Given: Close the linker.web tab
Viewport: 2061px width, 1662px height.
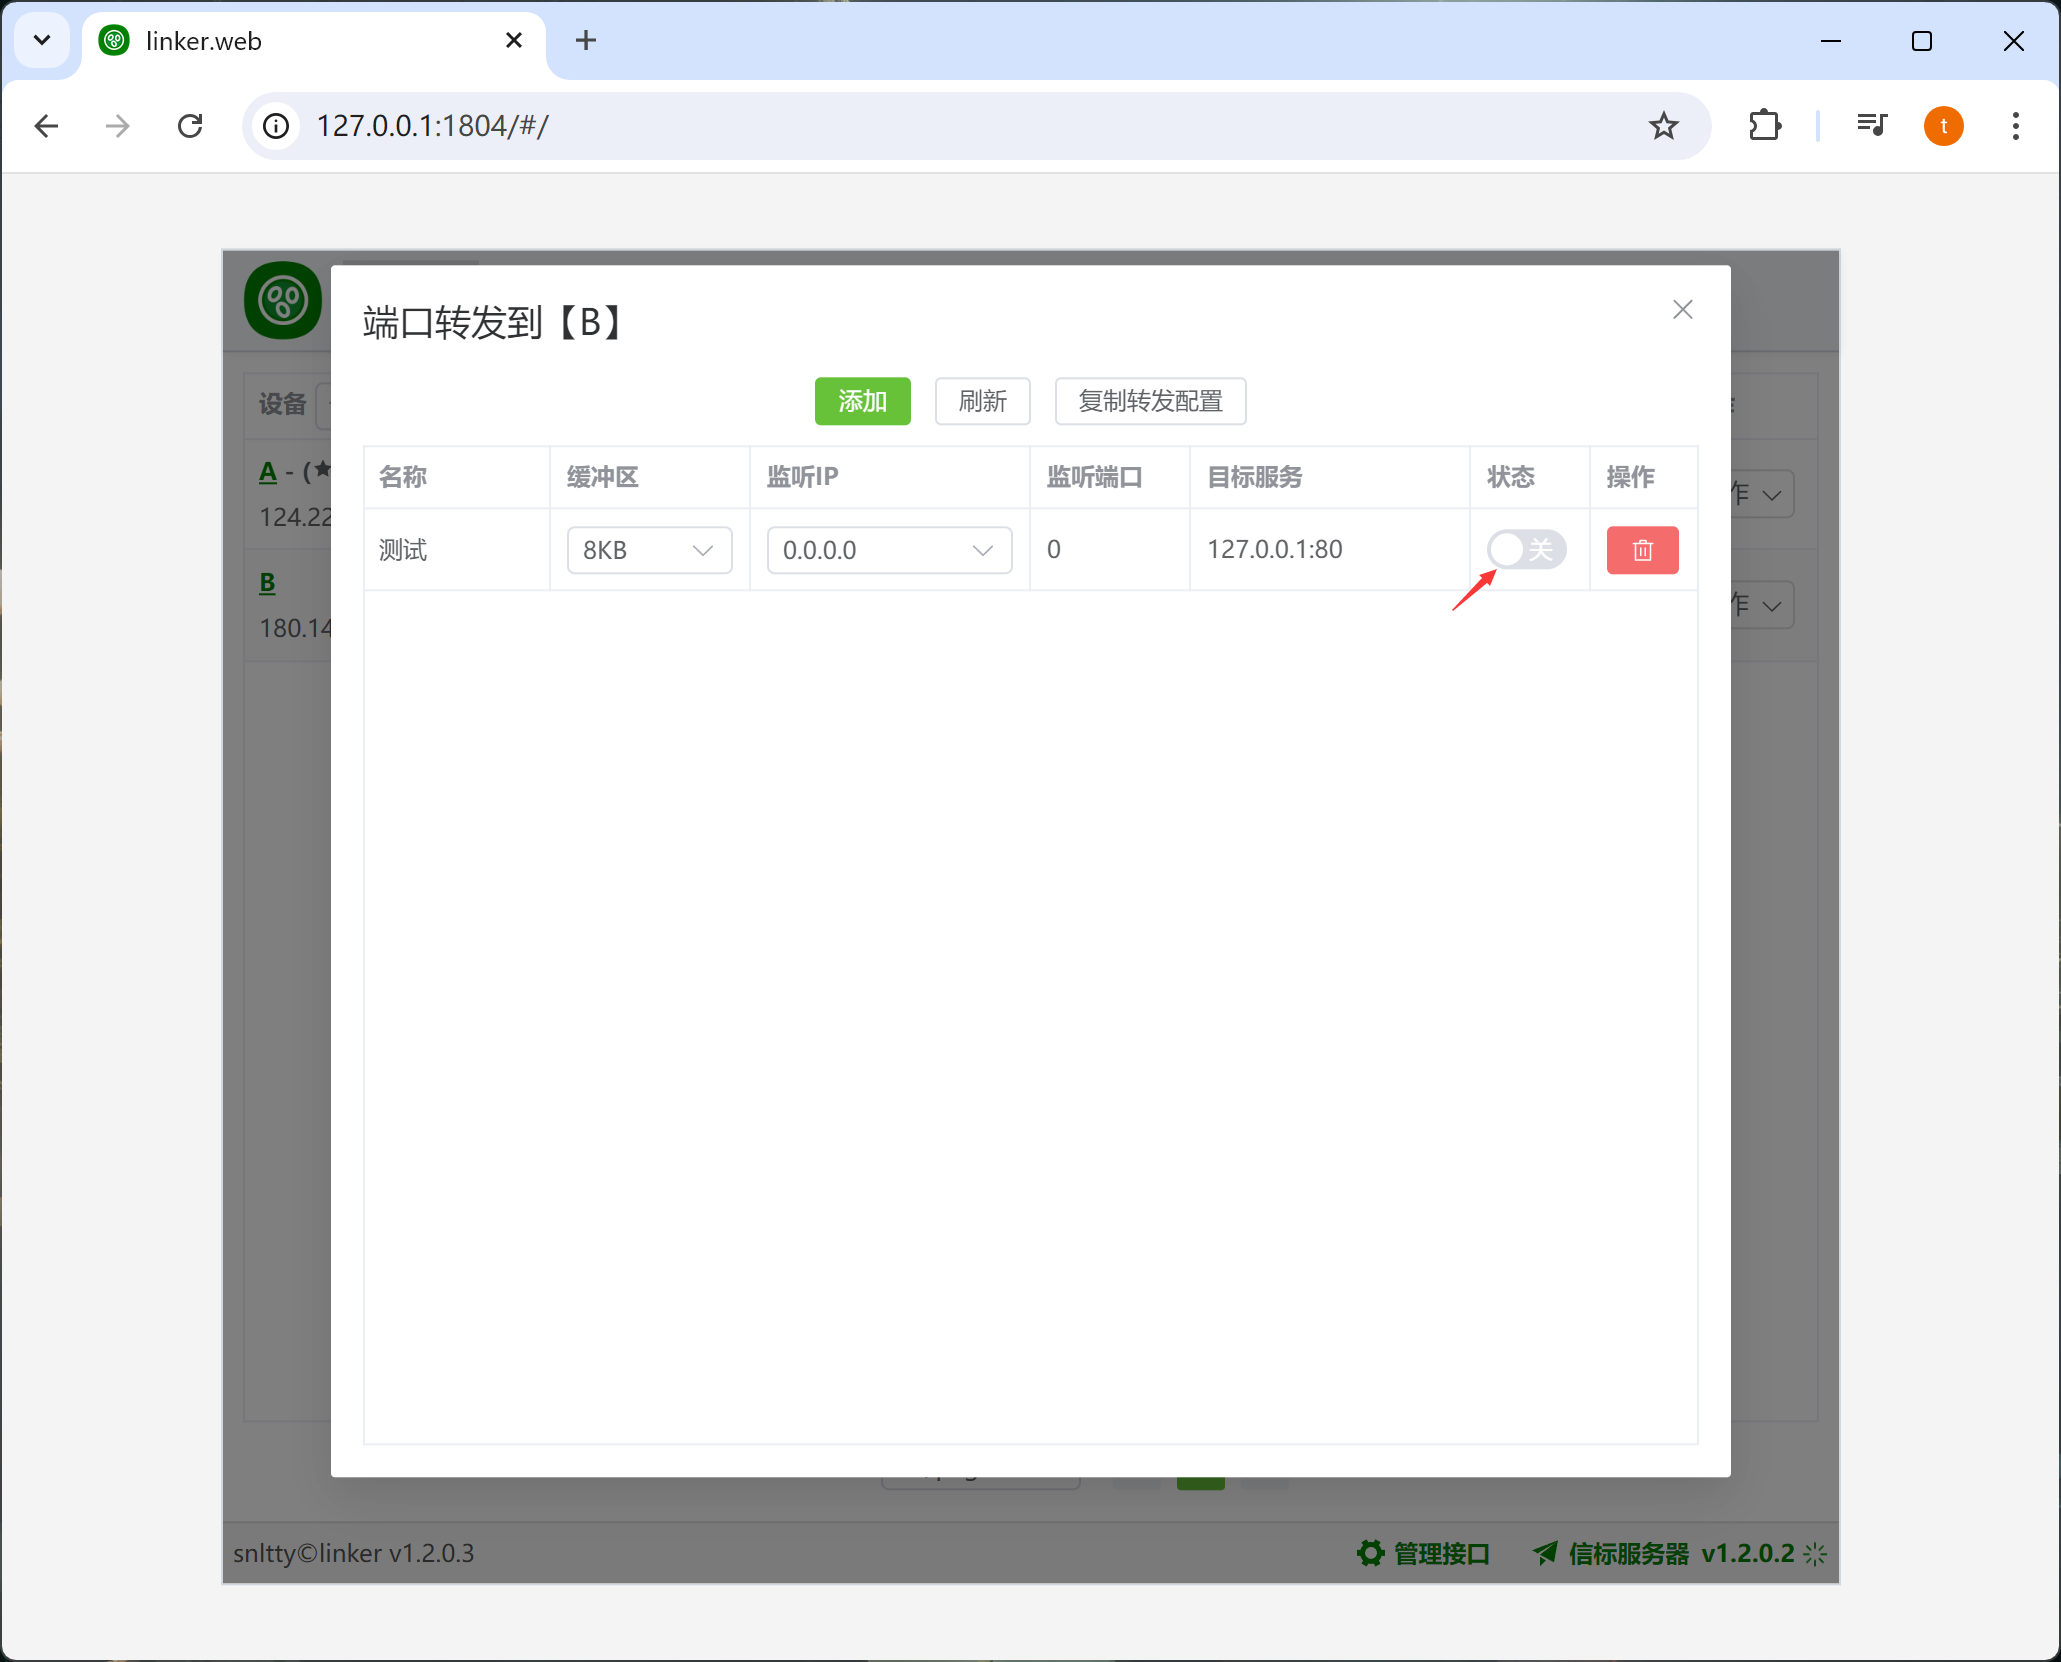Looking at the screenshot, I should point(514,40).
